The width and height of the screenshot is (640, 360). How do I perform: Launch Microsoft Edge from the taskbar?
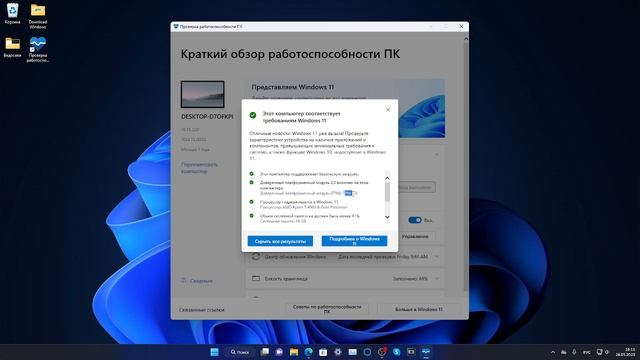(x=309, y=352)
